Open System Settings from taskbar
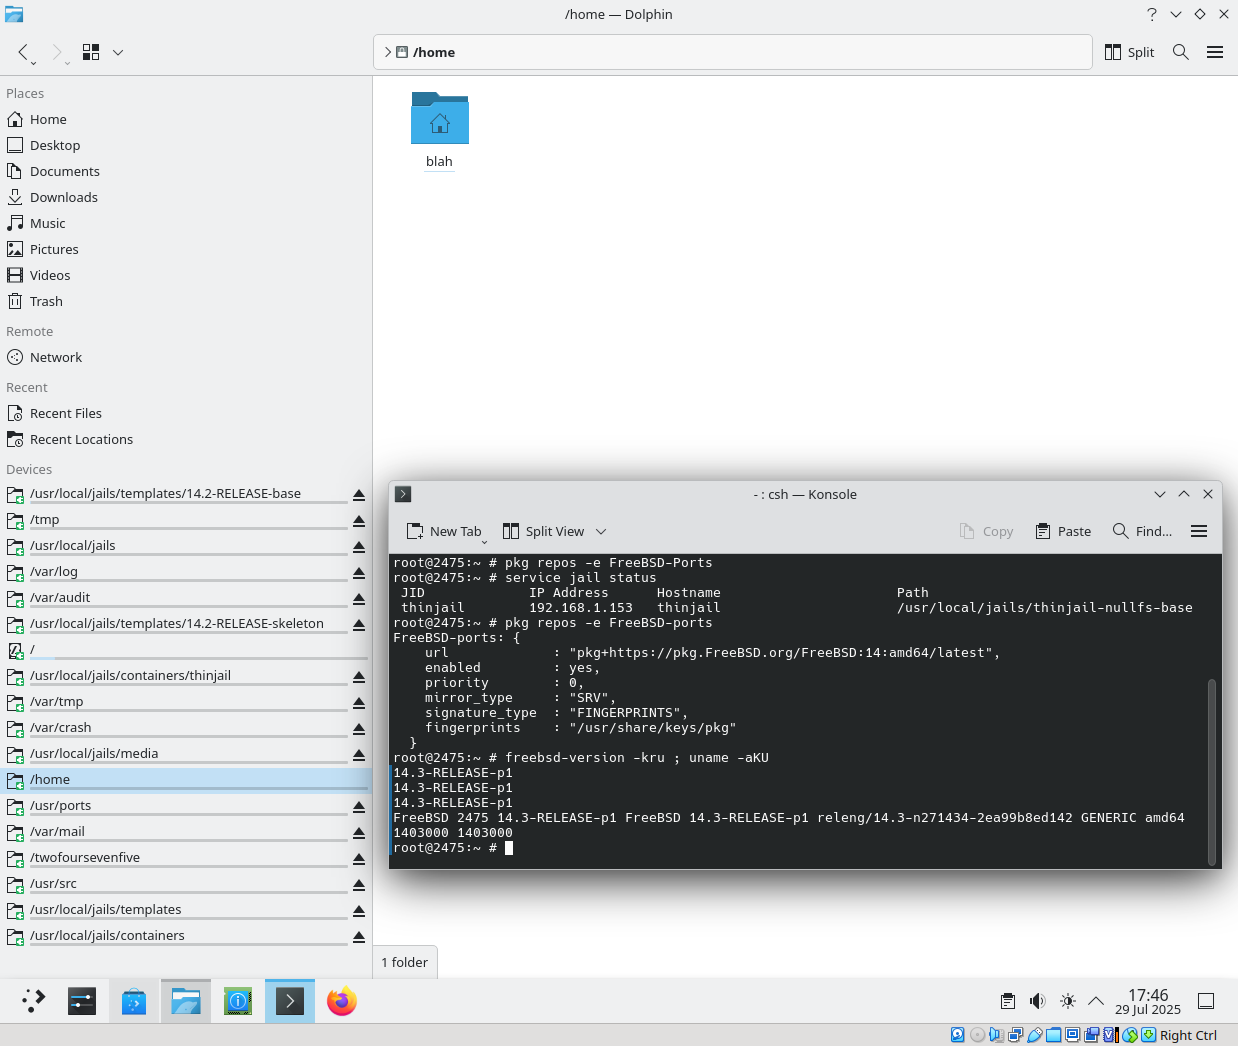The width and height of the screenshot is (1238, 1046). coord(82,1000)
